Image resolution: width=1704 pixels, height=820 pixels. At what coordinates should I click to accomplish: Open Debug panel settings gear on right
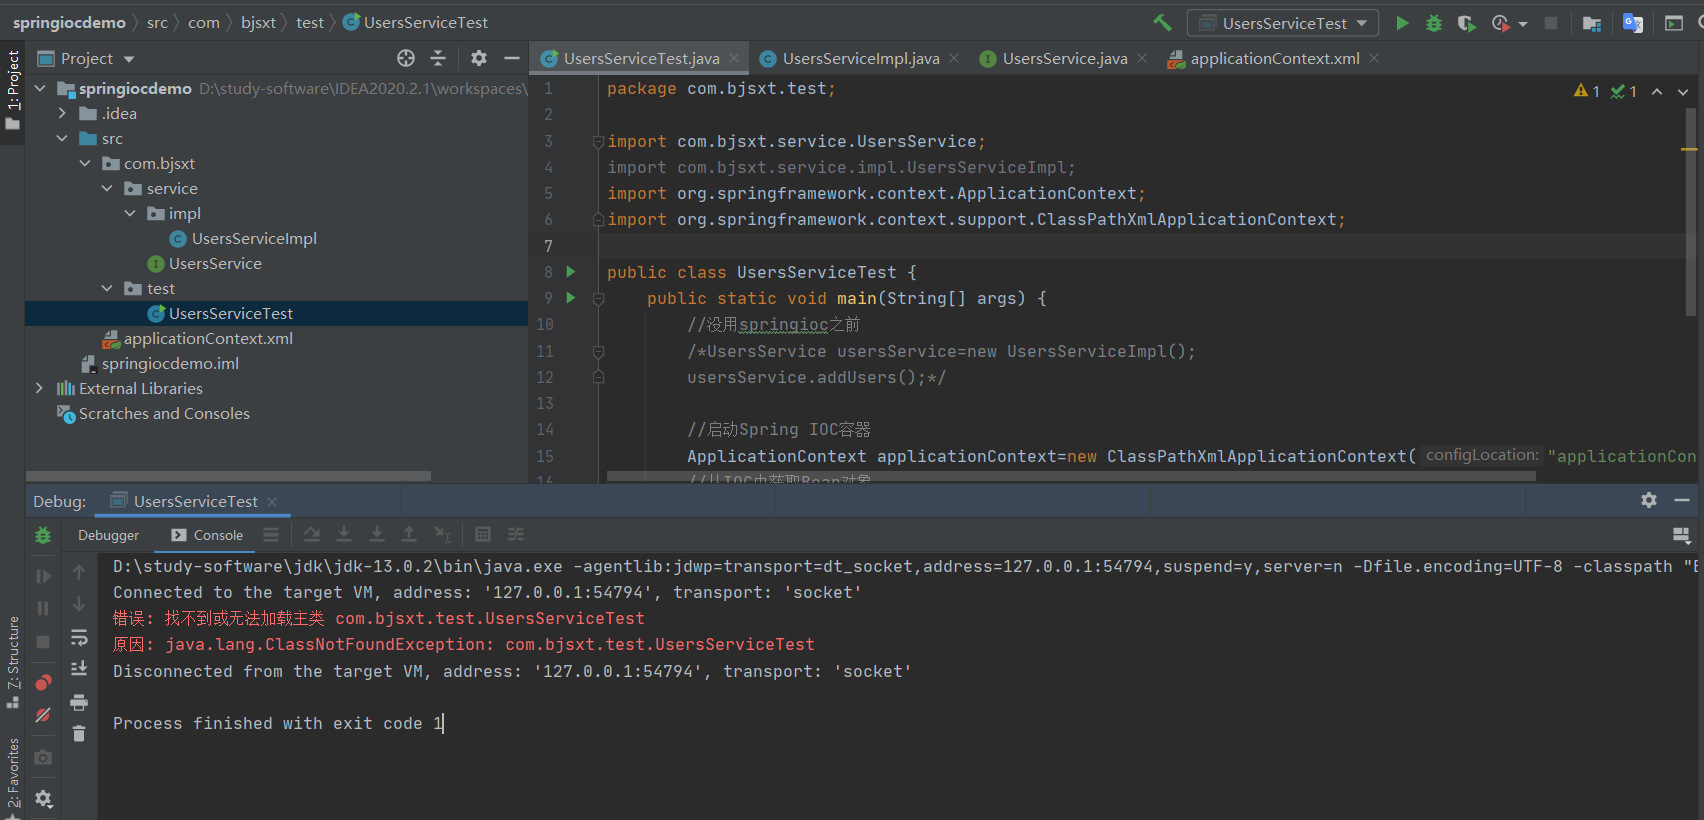(1649, 500)
